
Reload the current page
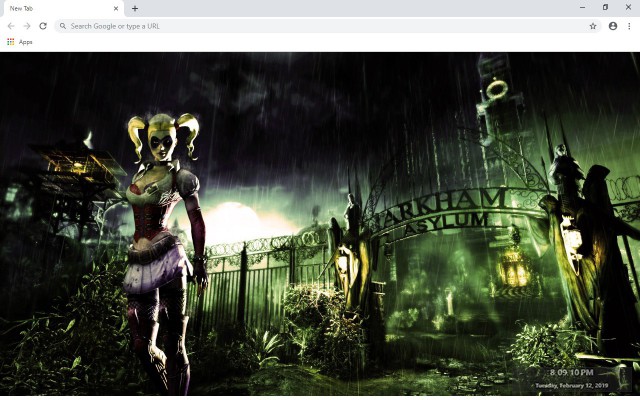[43, 26]
